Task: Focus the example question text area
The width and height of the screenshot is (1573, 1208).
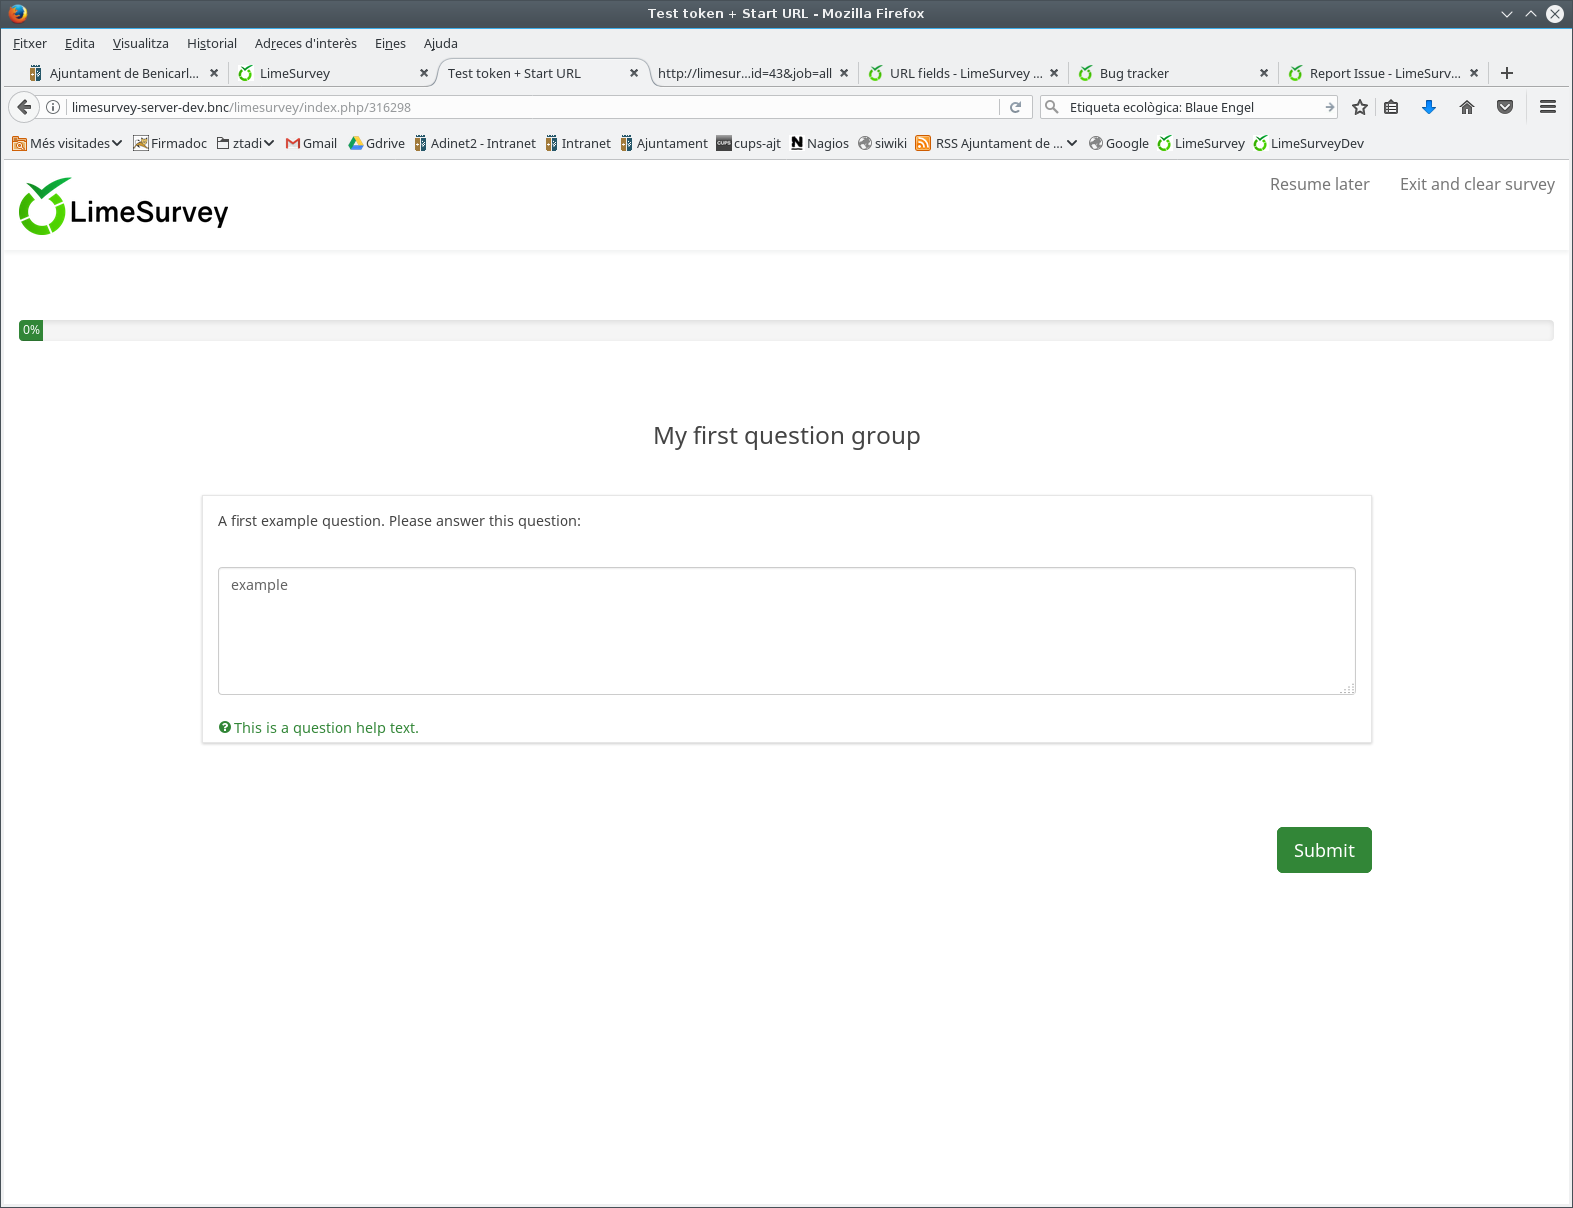Action: click(x=786, y=630)
